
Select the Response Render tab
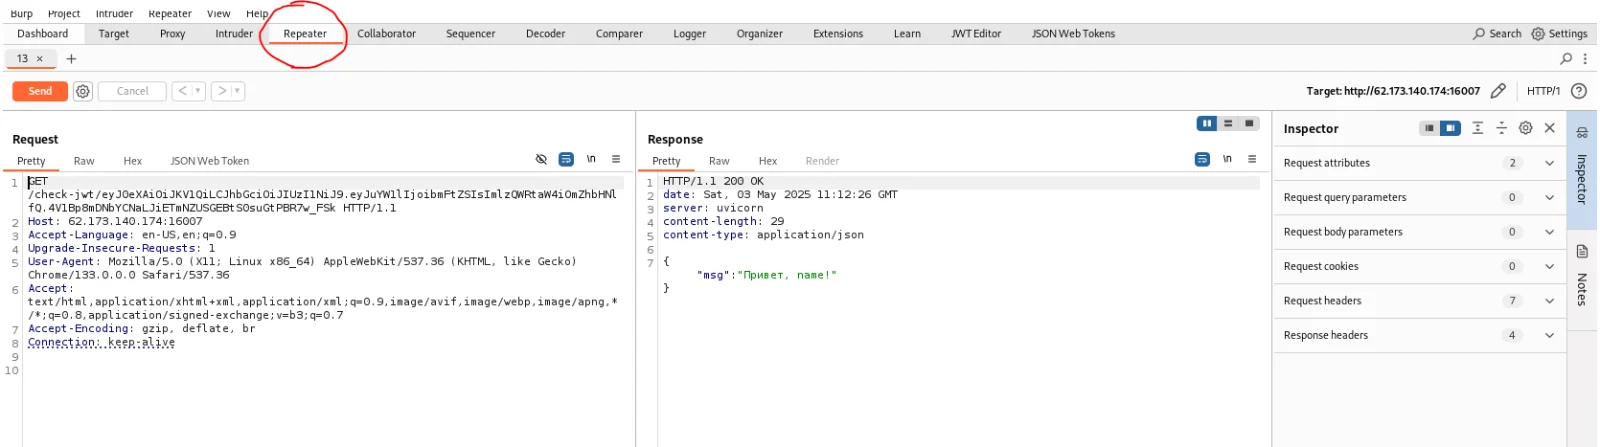click(822, 161)
